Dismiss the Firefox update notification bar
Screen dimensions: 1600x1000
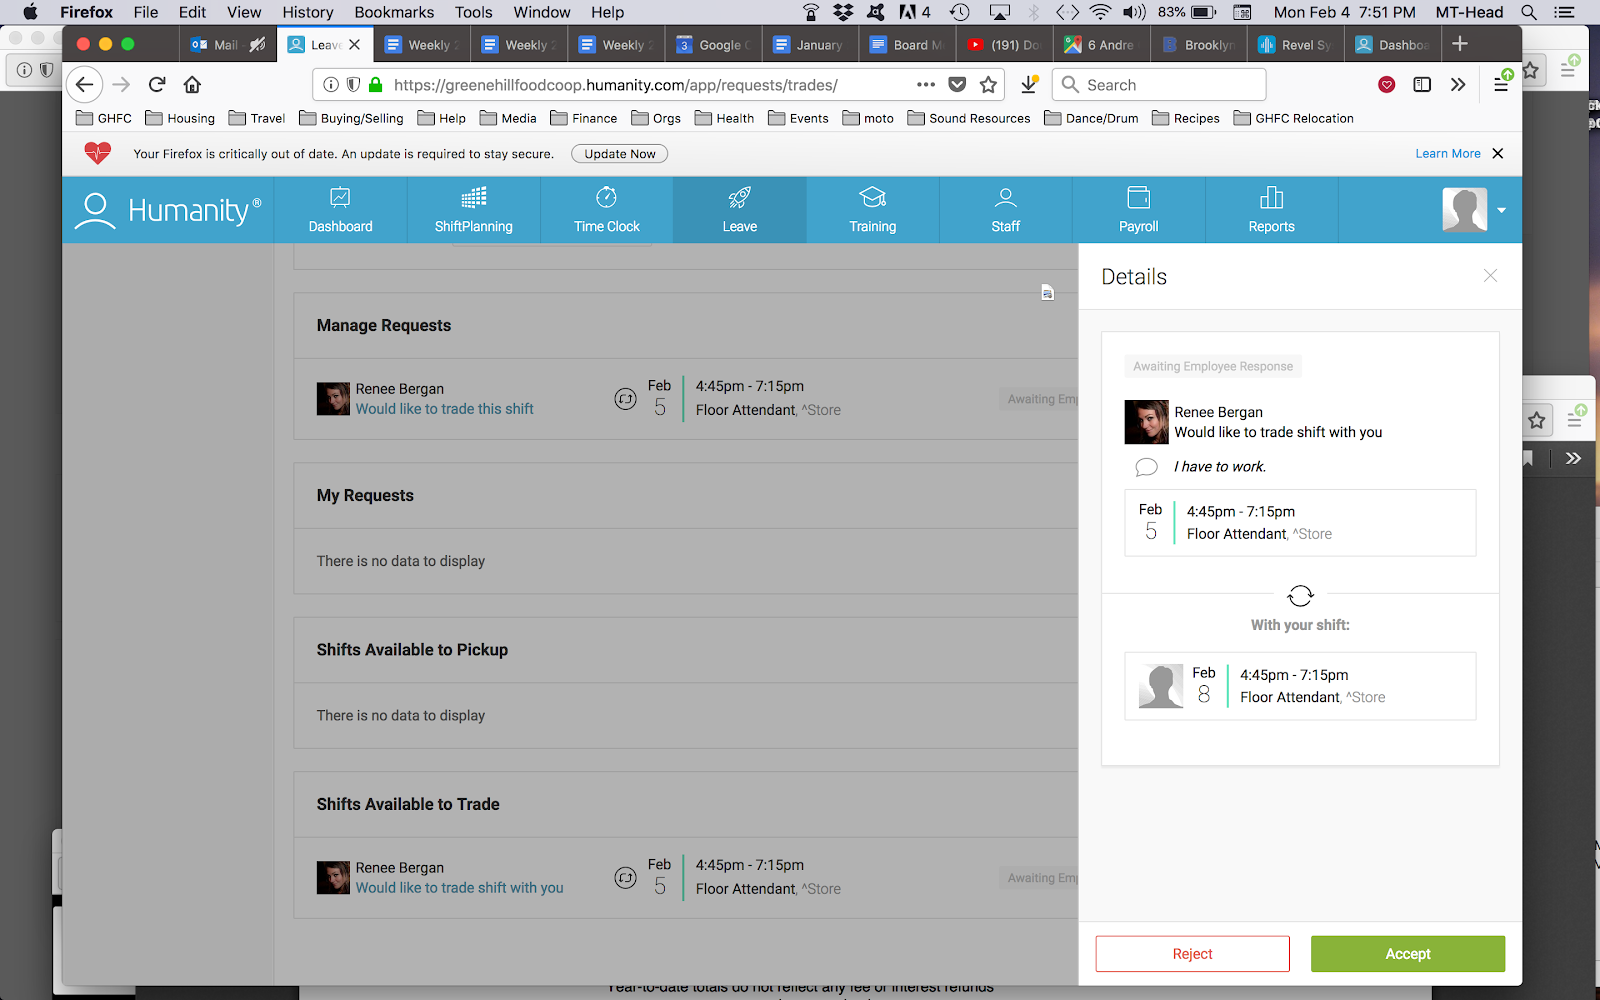tap(1497, 154)
